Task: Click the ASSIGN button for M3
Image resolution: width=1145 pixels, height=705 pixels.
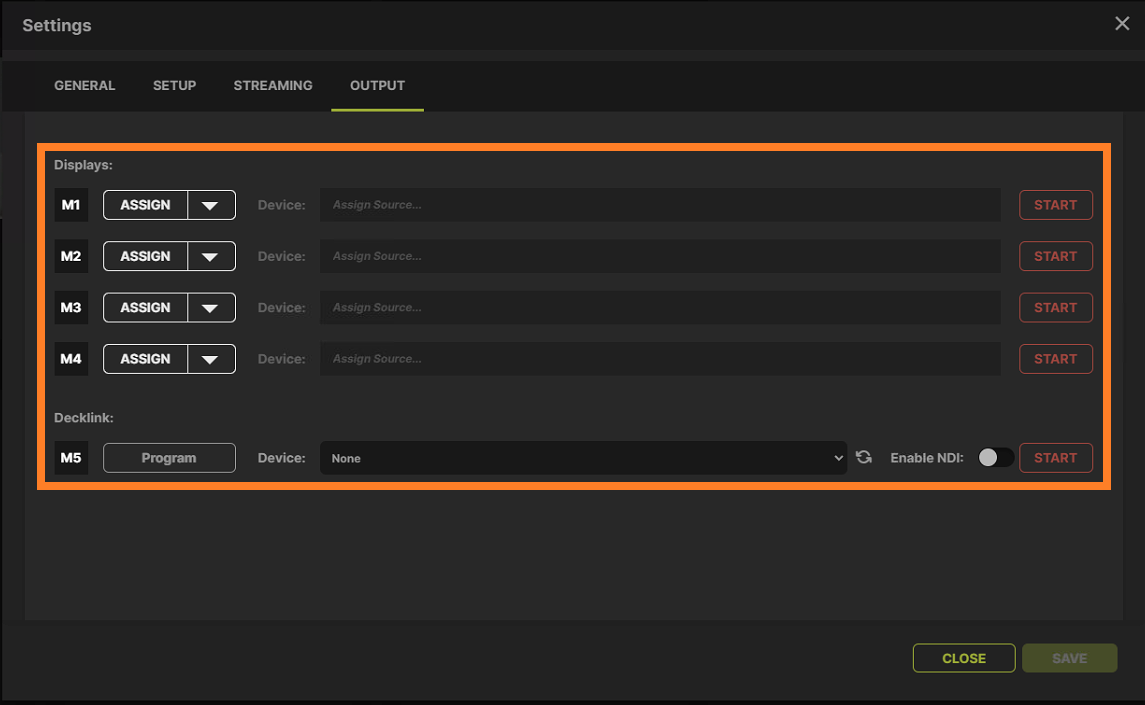Action: (144, 307)
